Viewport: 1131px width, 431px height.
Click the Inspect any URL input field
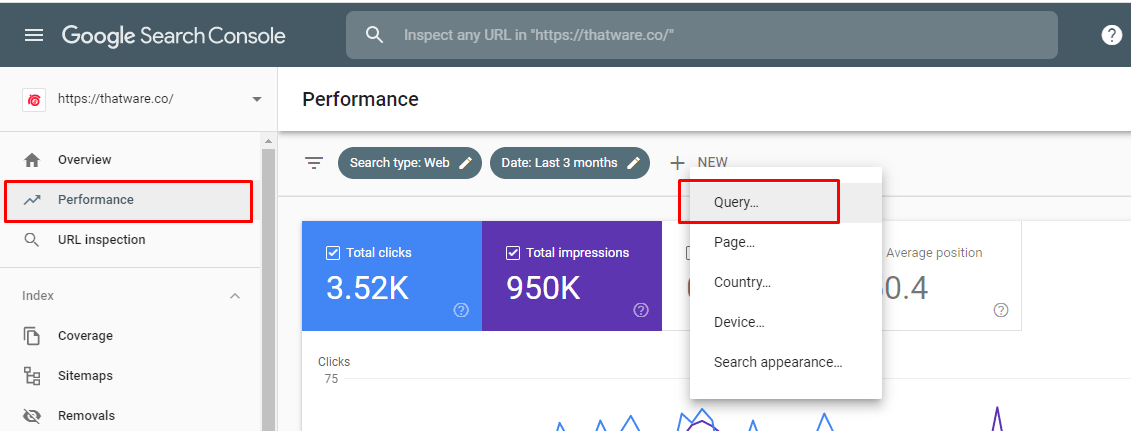click(x=702, y=35)
